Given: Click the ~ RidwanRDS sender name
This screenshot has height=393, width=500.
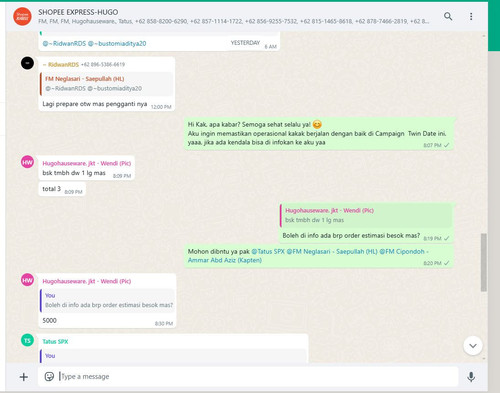Looking at the screenshot, I should [x=61, y=64].
